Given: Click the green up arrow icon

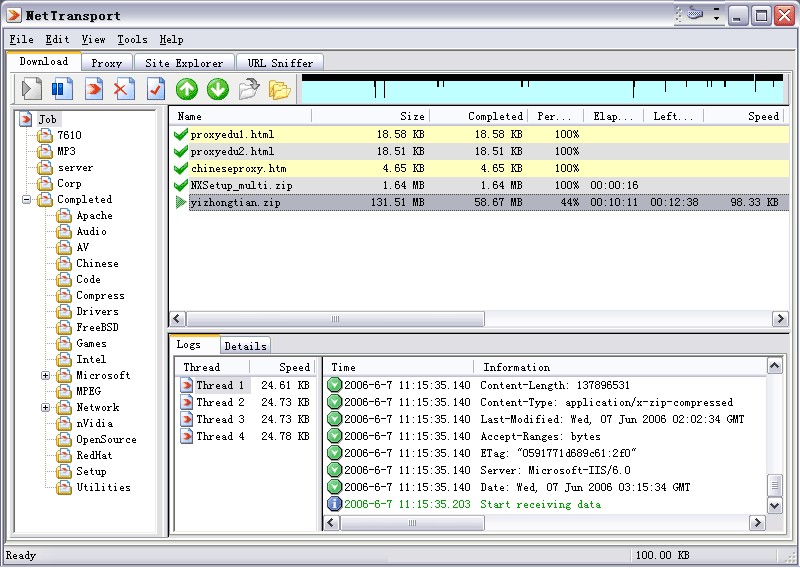Looking at the screenshot, I should pyautogui.click(x=187, y=90).
